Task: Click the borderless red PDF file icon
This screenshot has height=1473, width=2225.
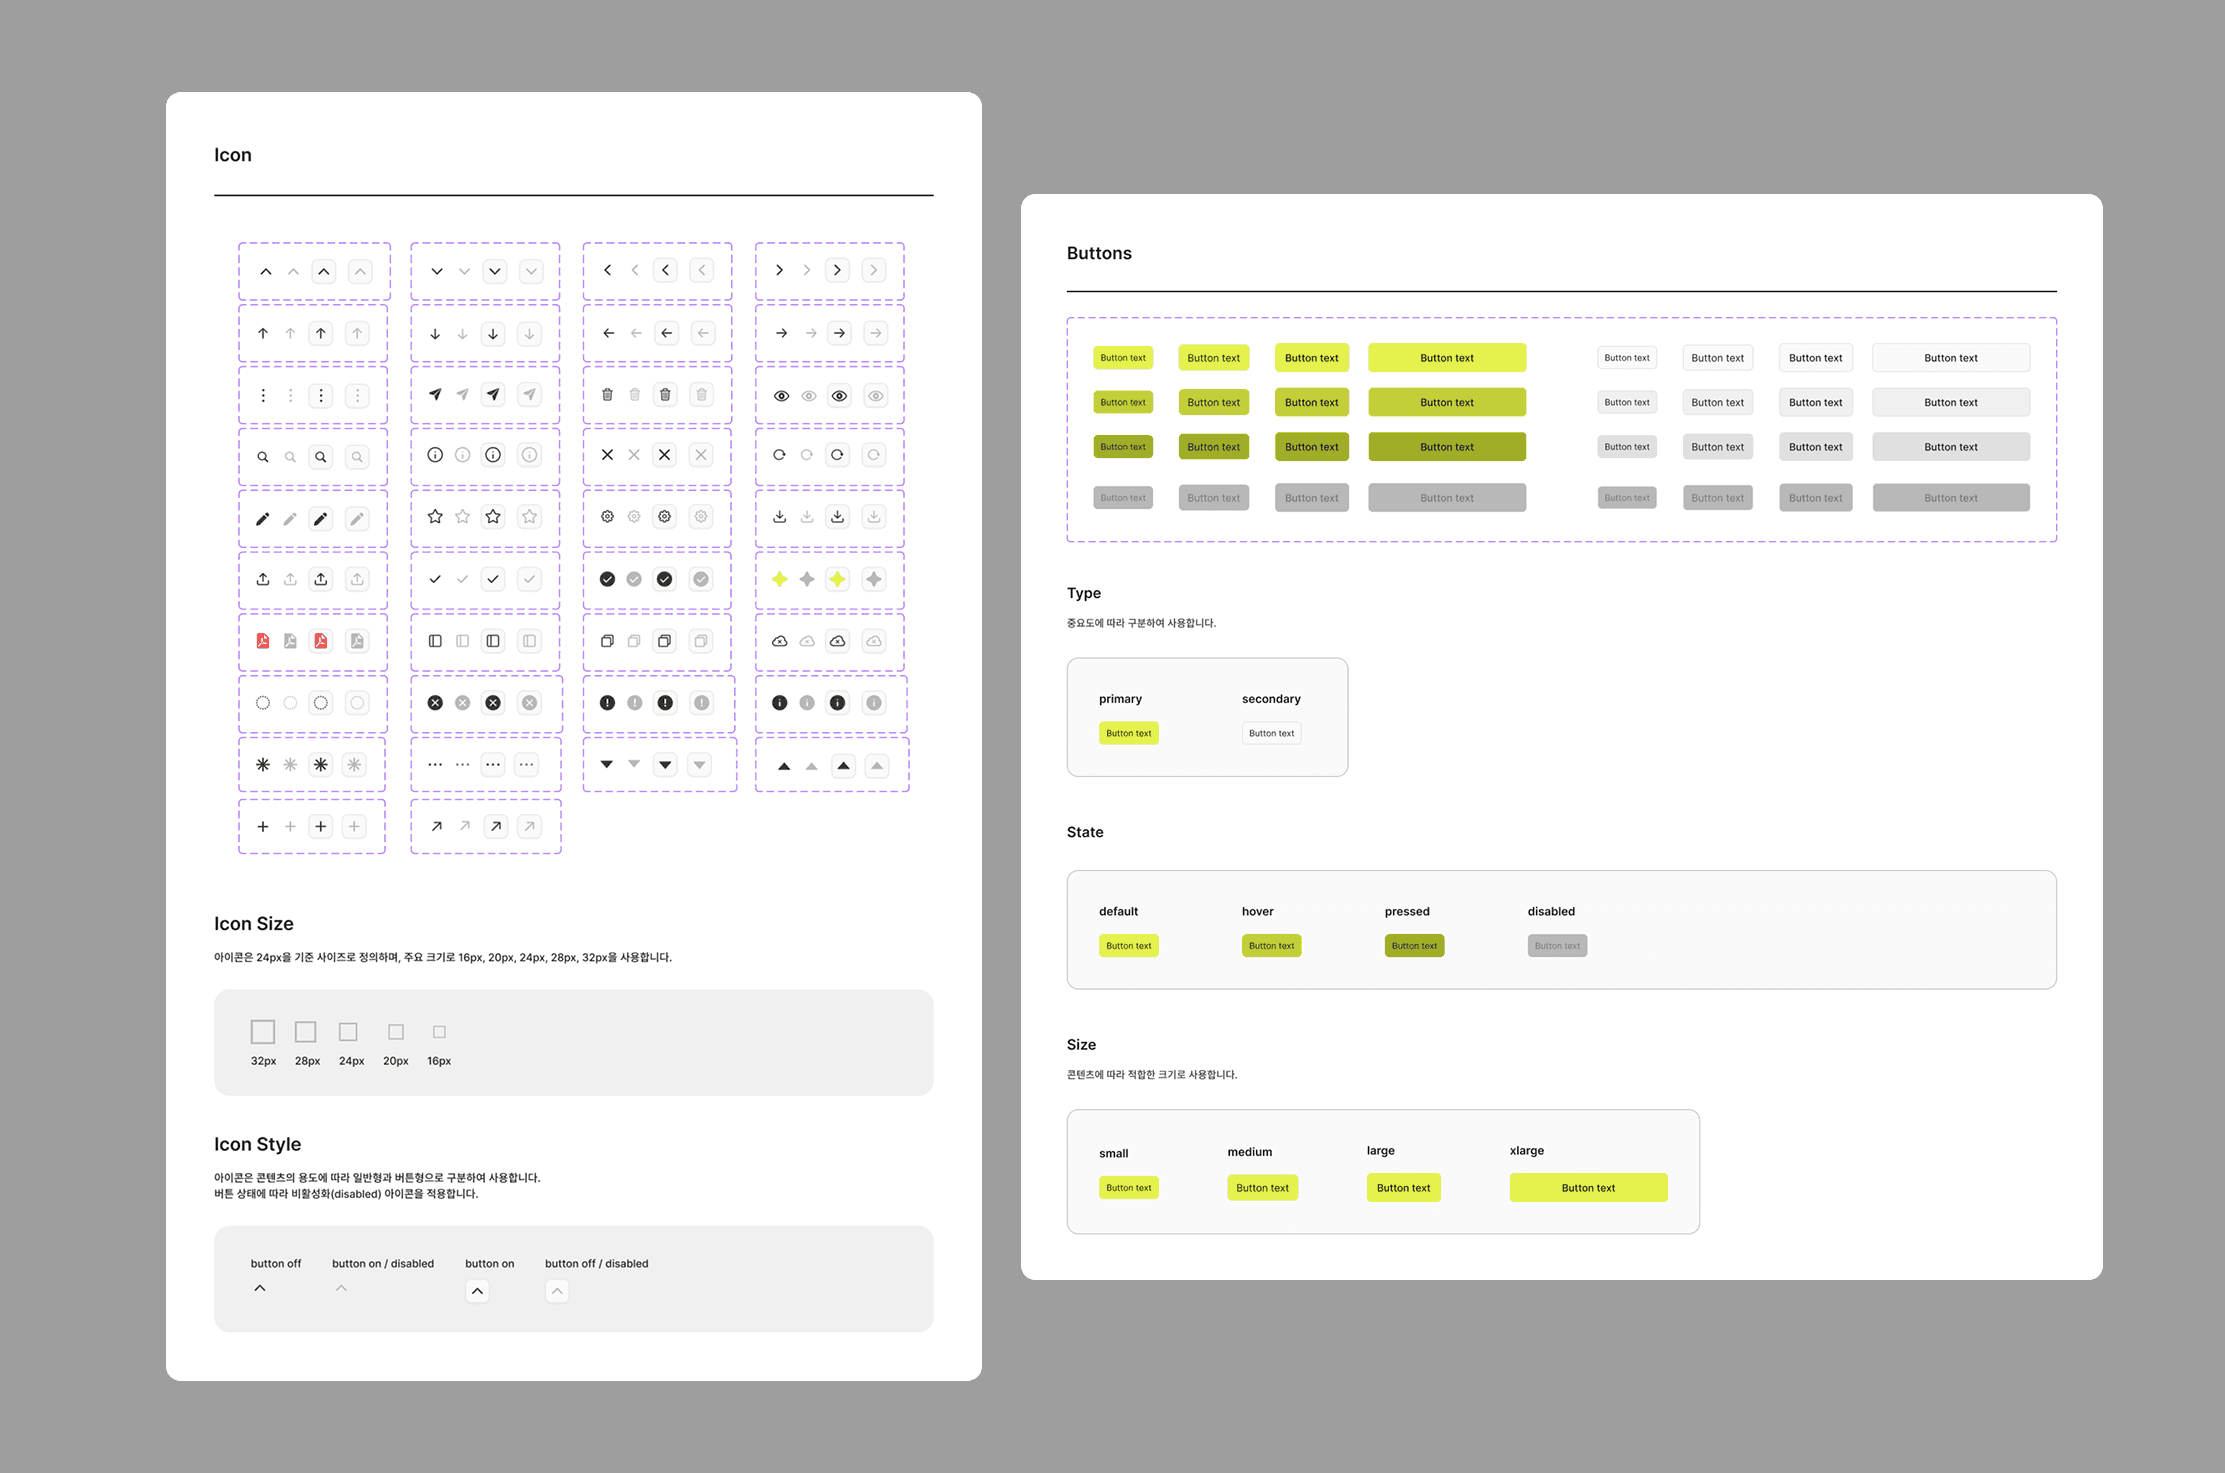Action: [x=263, y=641]
